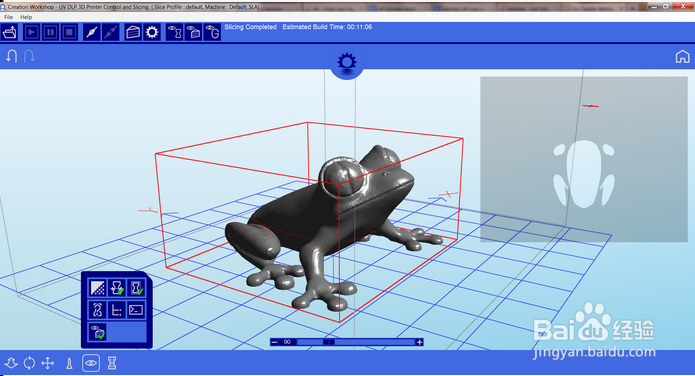Click the plus button on layer slider
The image size is (695, 376).
click(x=419, y=342)
